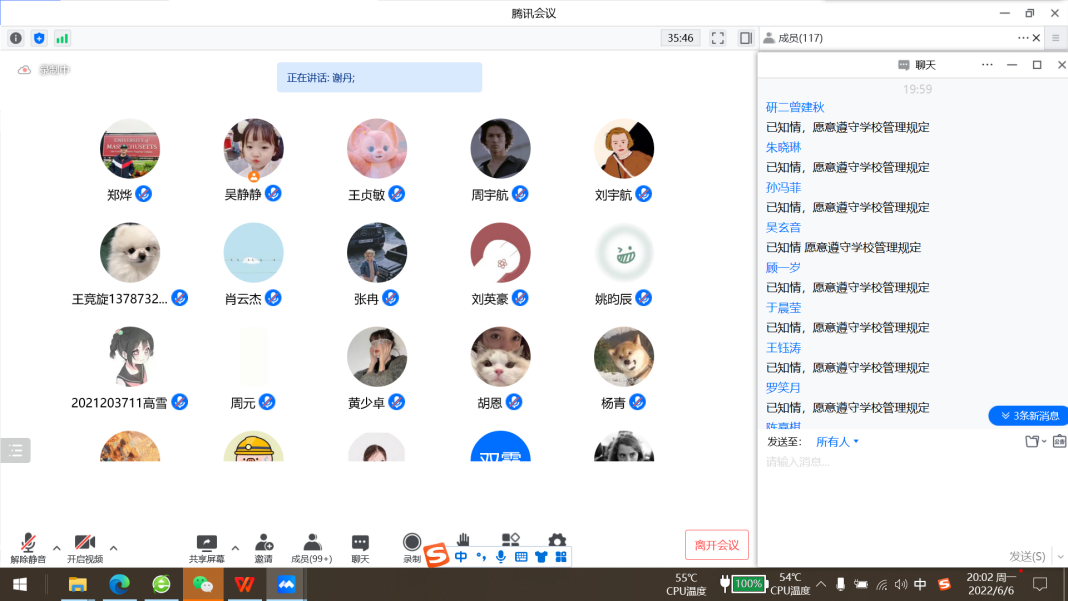The width and height of the screenshot is (1068, 601).
Task: Turn on camera with 开启视频
Action: pos(85,544)
